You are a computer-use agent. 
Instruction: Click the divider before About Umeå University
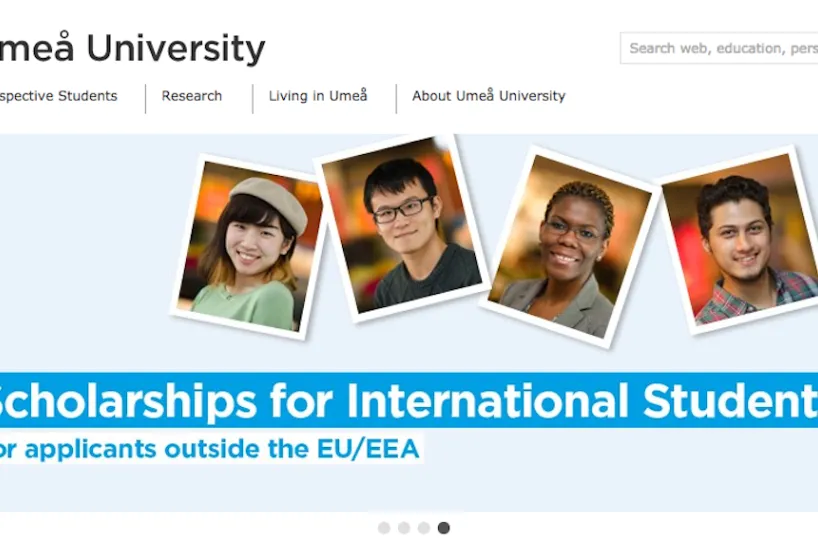(x=396, y=99)
